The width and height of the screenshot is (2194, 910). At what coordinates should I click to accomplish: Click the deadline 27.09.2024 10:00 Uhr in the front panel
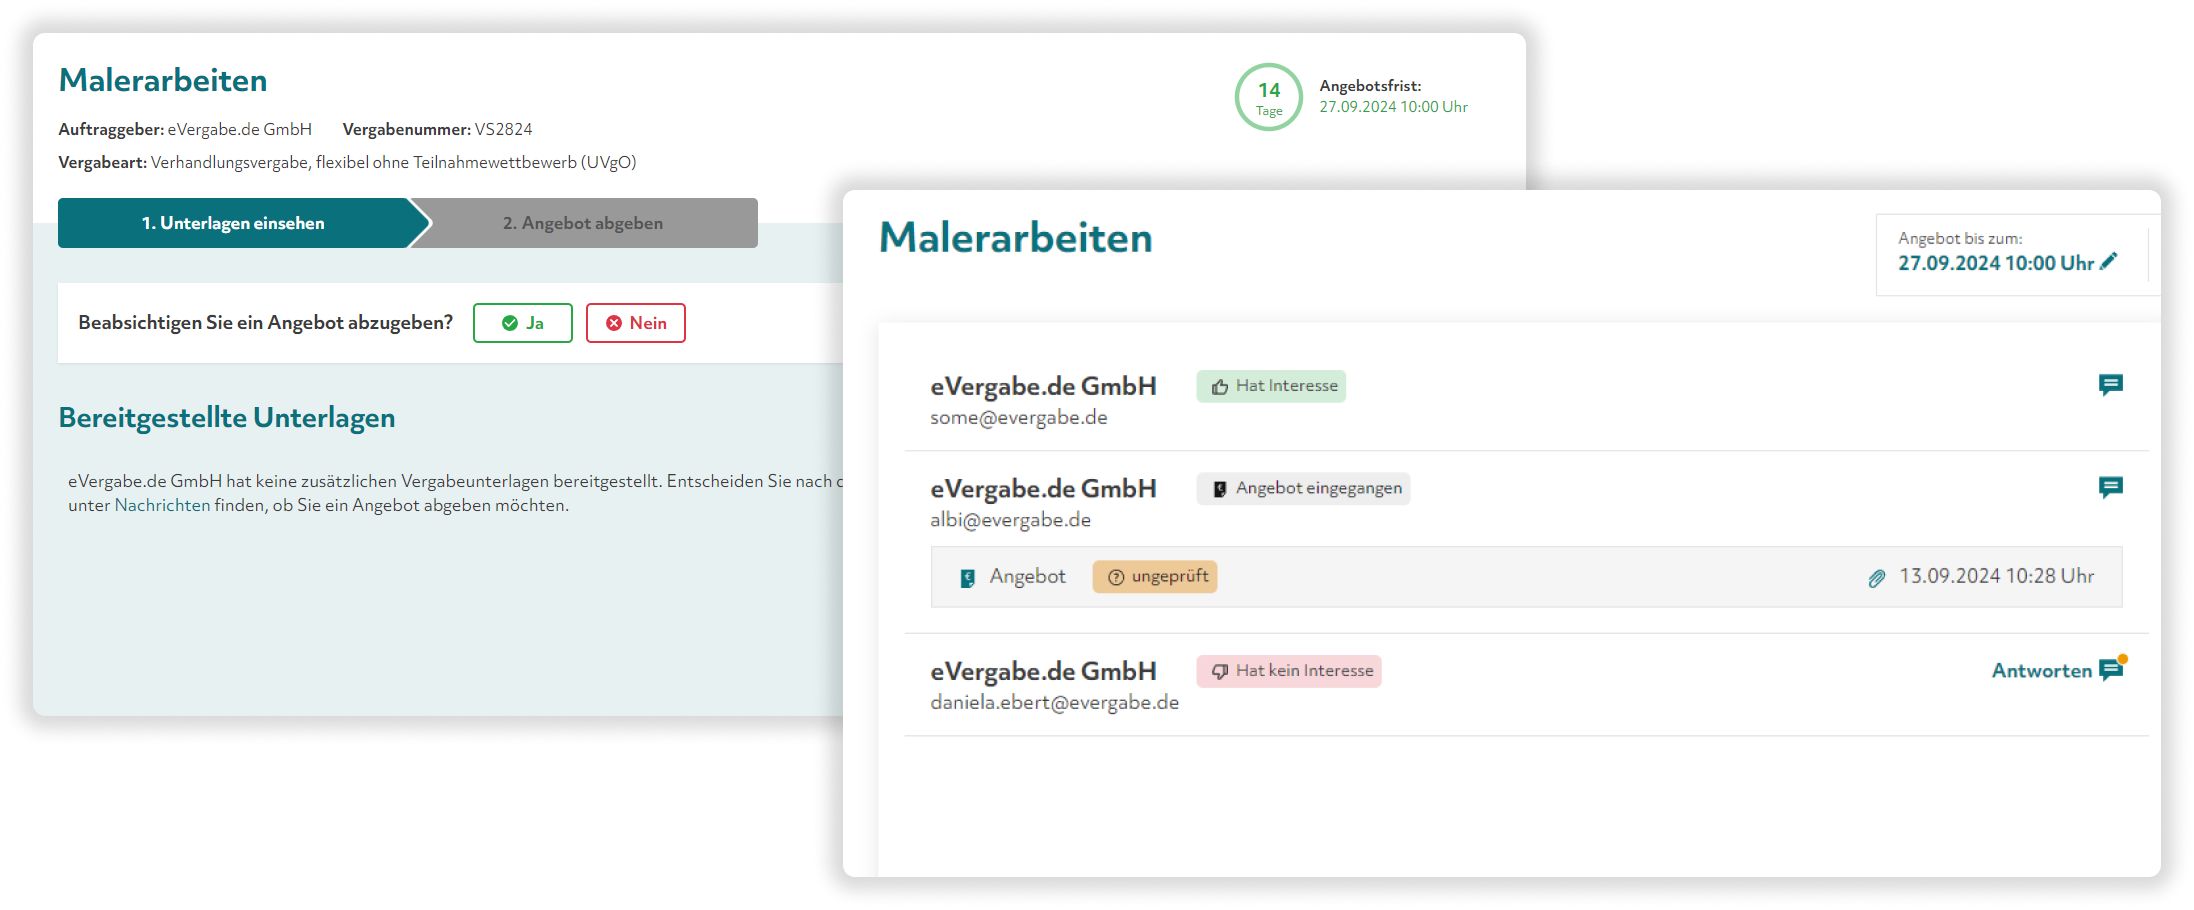[x=1996, y=263]
